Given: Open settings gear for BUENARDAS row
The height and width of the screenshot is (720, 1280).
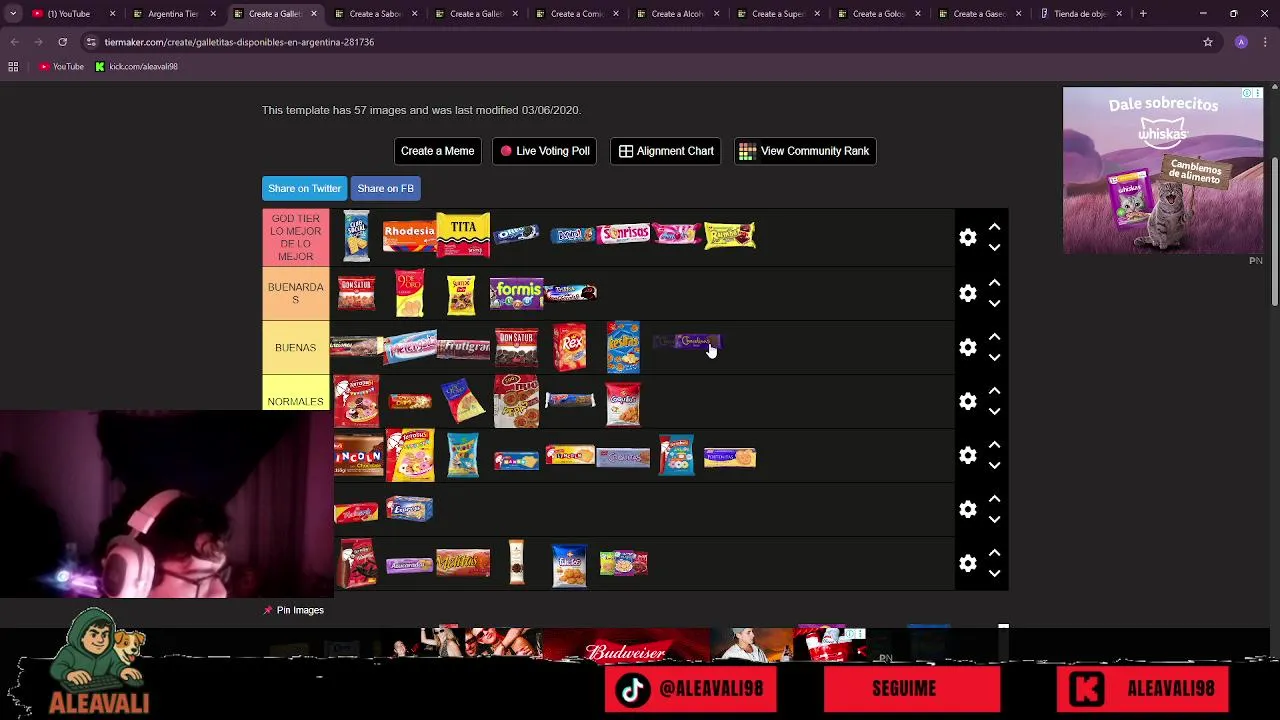Looking at the screenshot, I should click(x=967, y=294).
